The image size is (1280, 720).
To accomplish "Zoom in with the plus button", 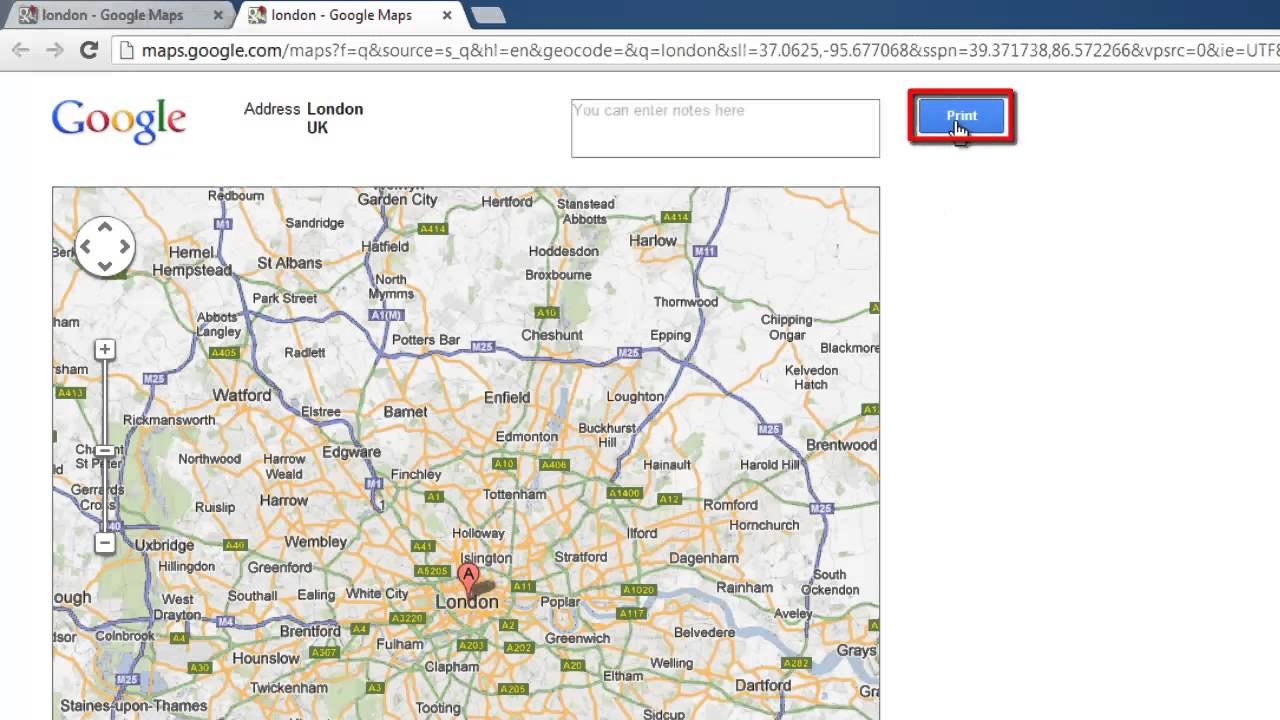I will (105, 349).
